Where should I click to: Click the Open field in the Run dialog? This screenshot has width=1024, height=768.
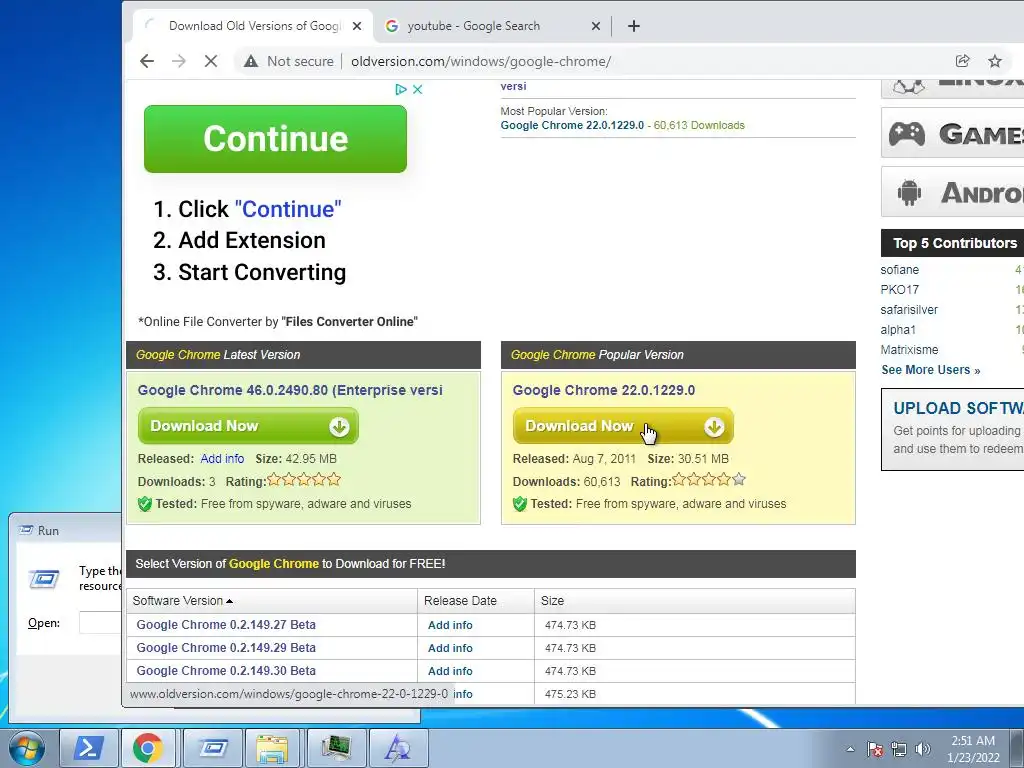click(x=100, y=623)
